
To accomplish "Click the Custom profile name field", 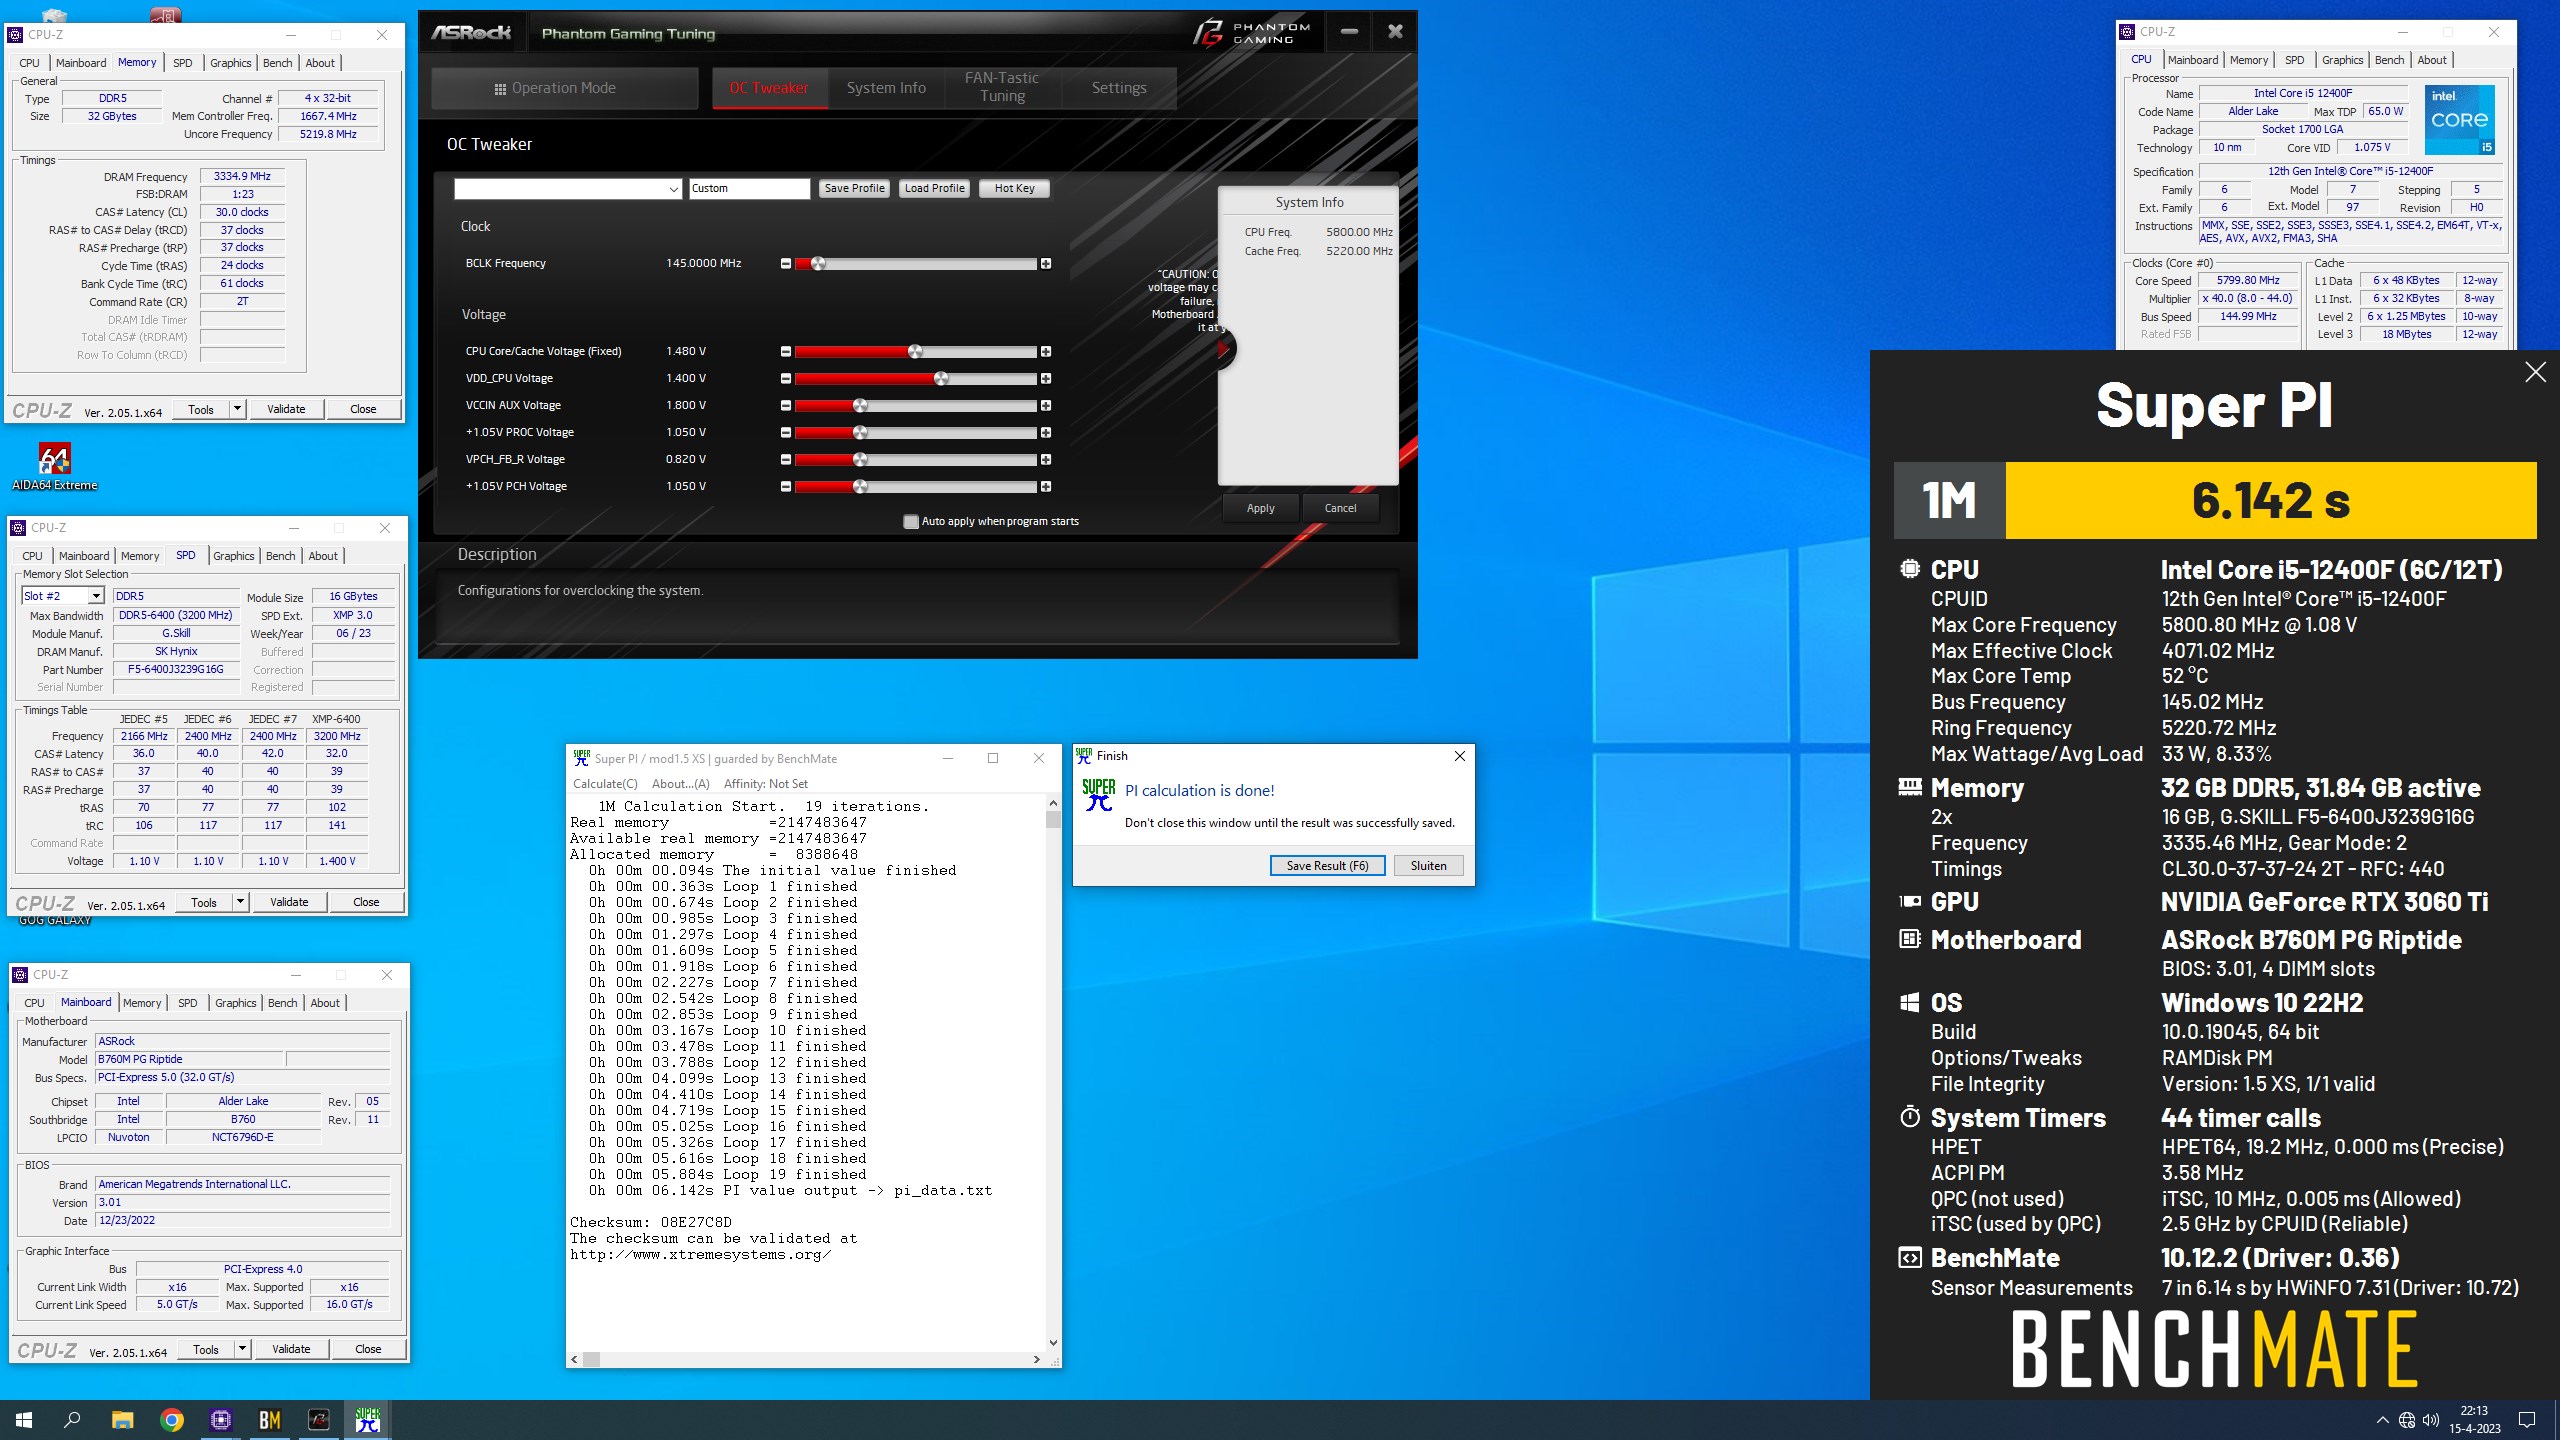I will pyautogui.click(x=749, y=189).
